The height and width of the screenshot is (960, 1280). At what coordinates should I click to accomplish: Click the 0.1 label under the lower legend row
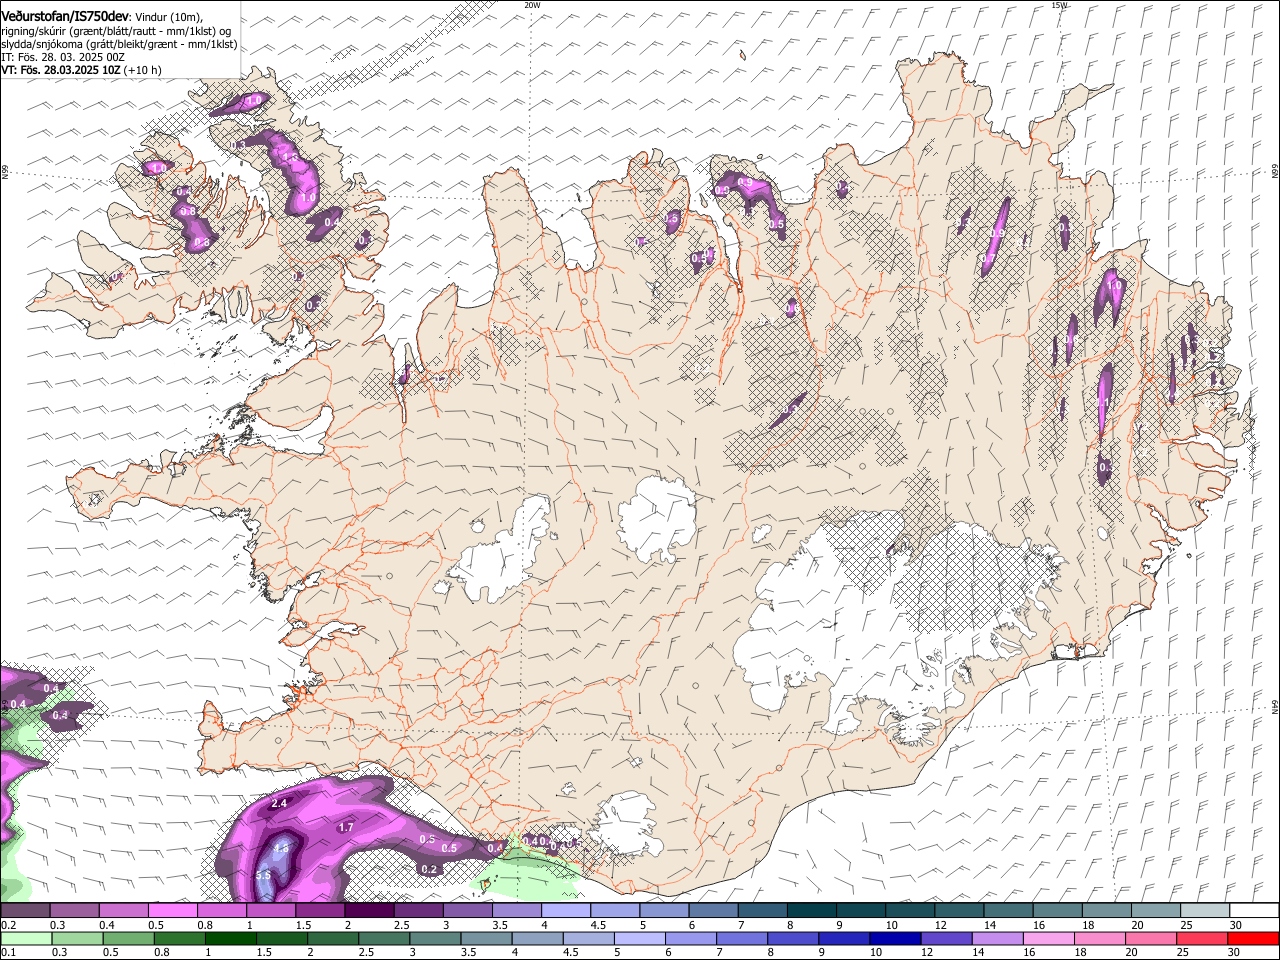click(9, 952)
